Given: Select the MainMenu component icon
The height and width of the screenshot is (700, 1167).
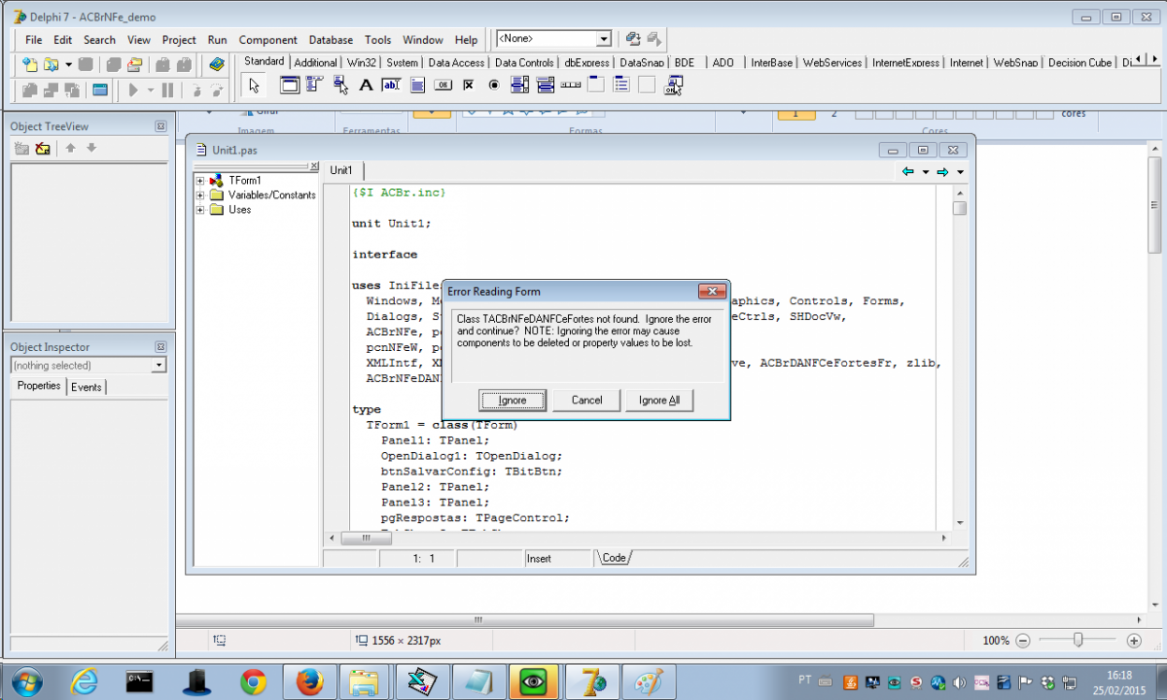Looking at the screenshot, I should 314,85.
